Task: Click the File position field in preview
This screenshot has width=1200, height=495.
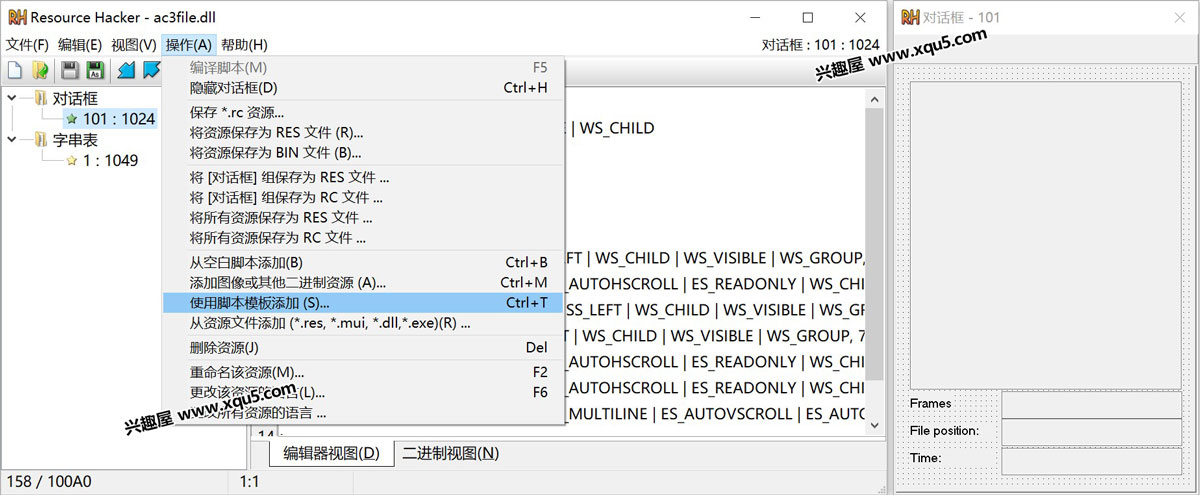Action: (x=1092, y=431)
